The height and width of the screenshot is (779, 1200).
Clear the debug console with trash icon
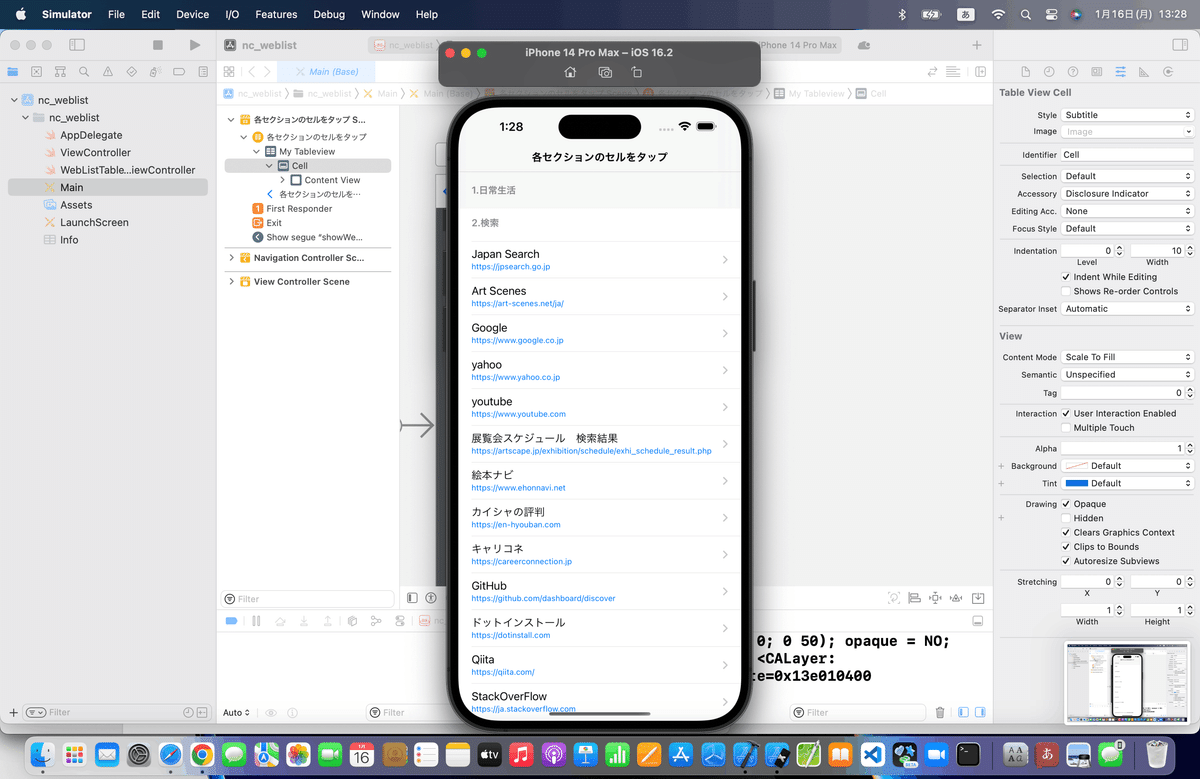coord(940,712)
